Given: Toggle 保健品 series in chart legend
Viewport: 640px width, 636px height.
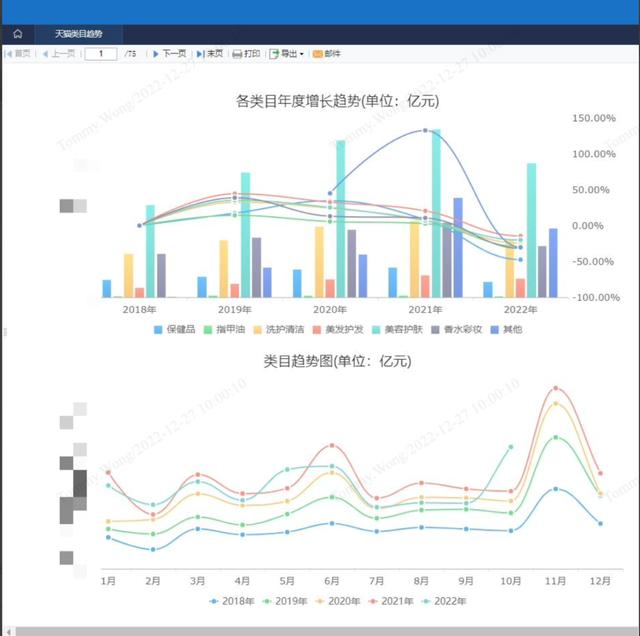Looking at the screenshot, I should click(x=175, y=329).
